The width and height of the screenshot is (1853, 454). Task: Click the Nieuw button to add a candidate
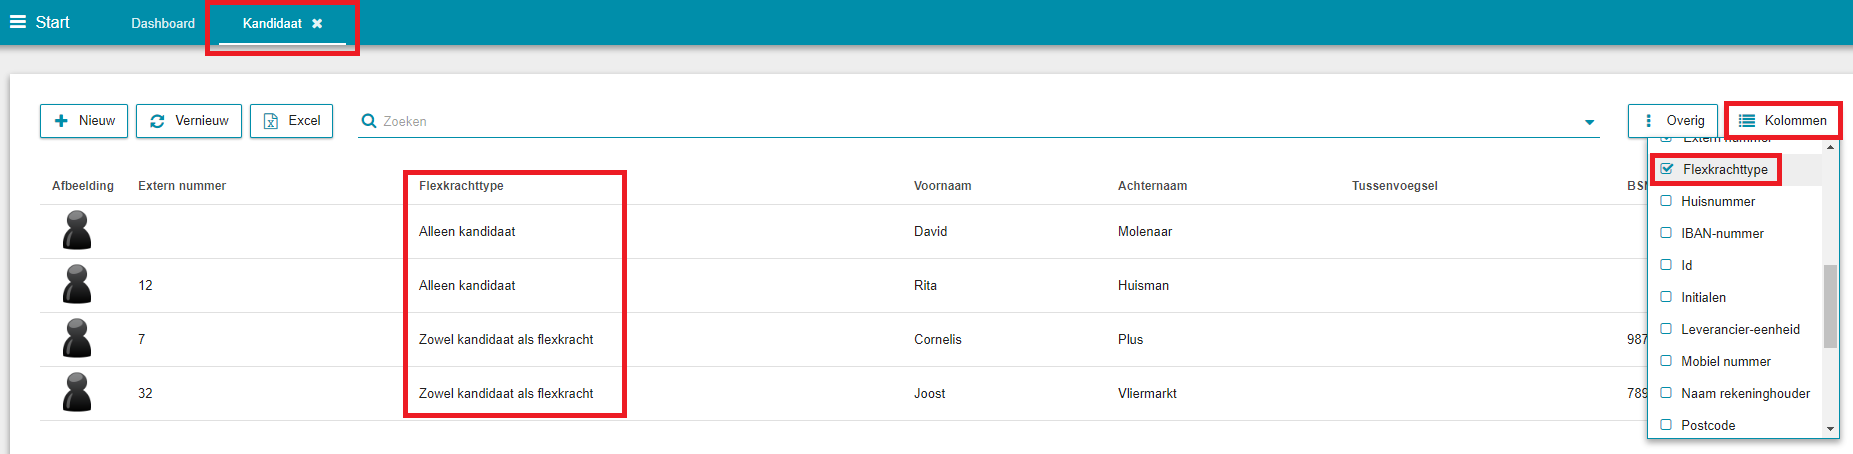(84, 121)
